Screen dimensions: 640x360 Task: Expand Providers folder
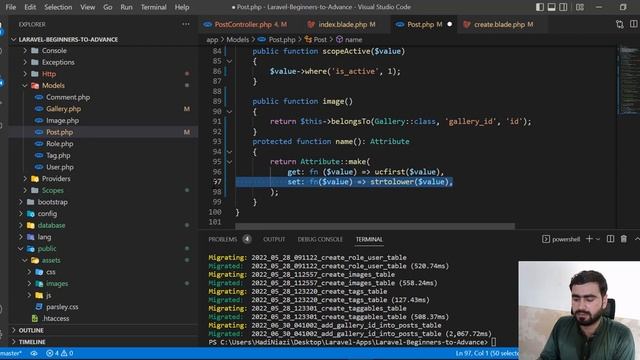(x=56, y=179)
